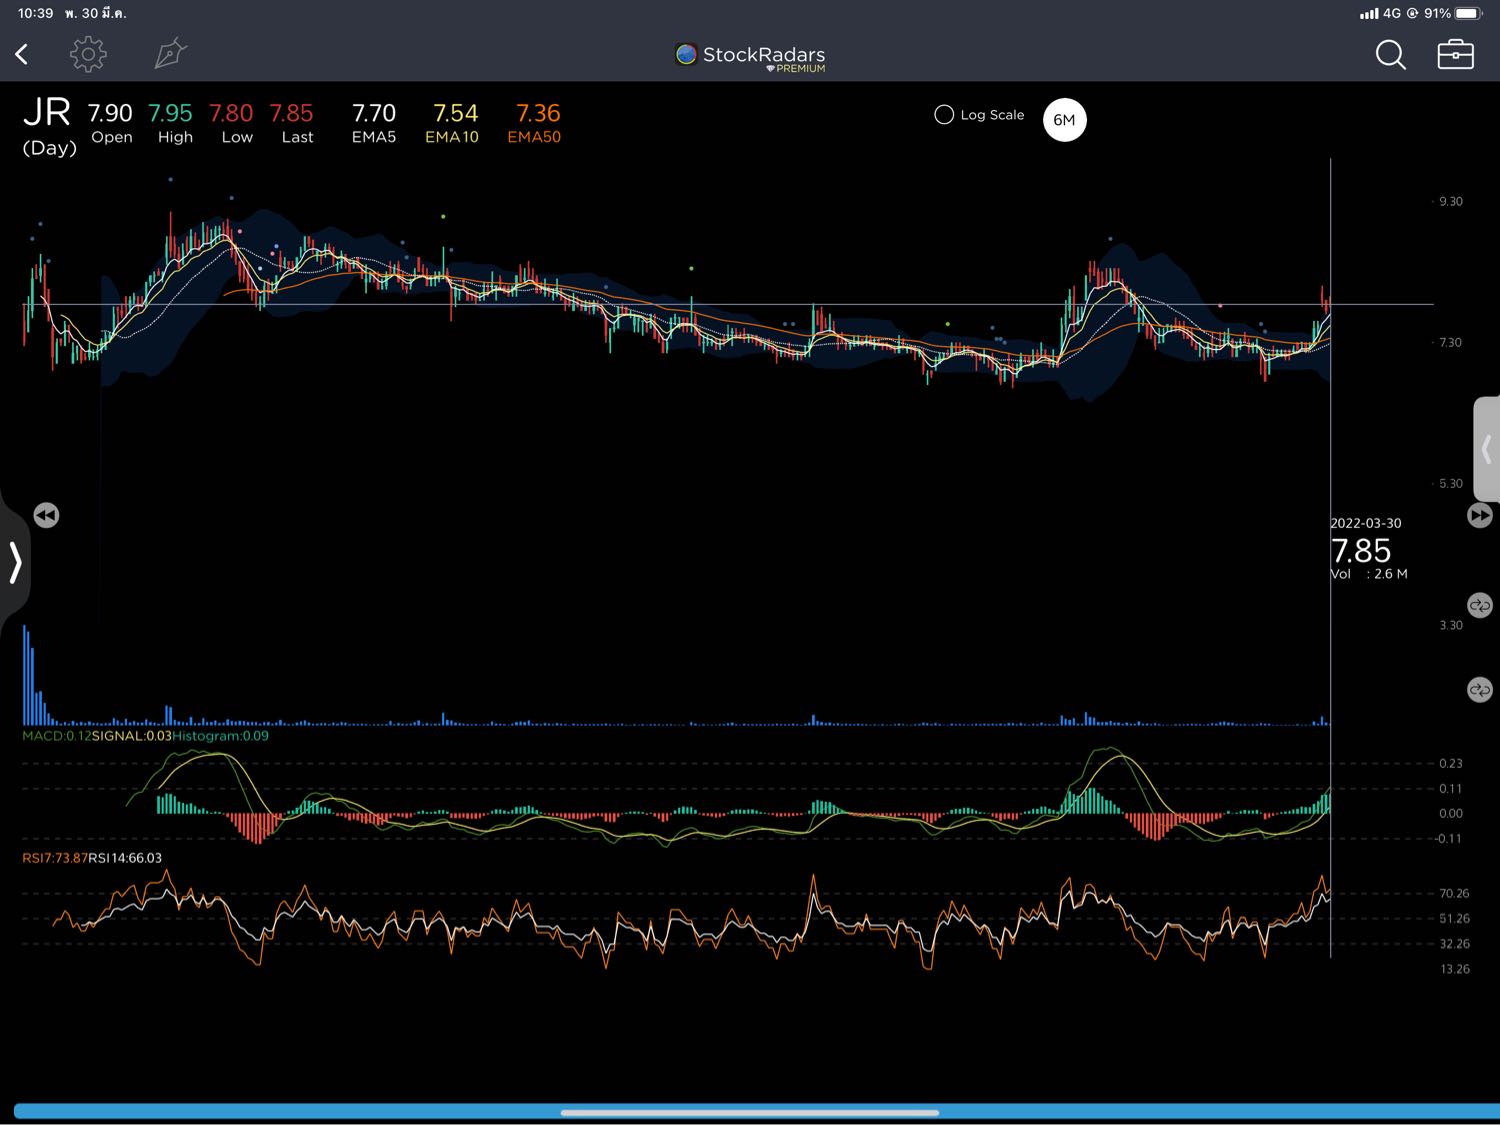Go back using the top-left arrow

coord(22,54)
